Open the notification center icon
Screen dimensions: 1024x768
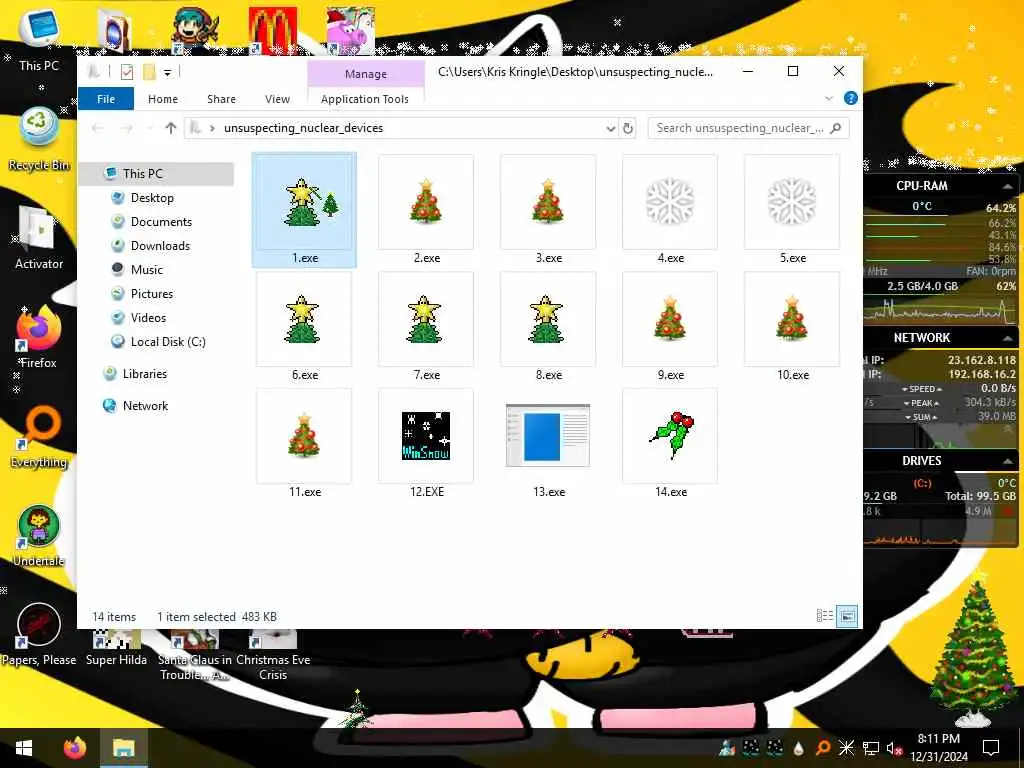pyautogui.click(x=991, y=748)
